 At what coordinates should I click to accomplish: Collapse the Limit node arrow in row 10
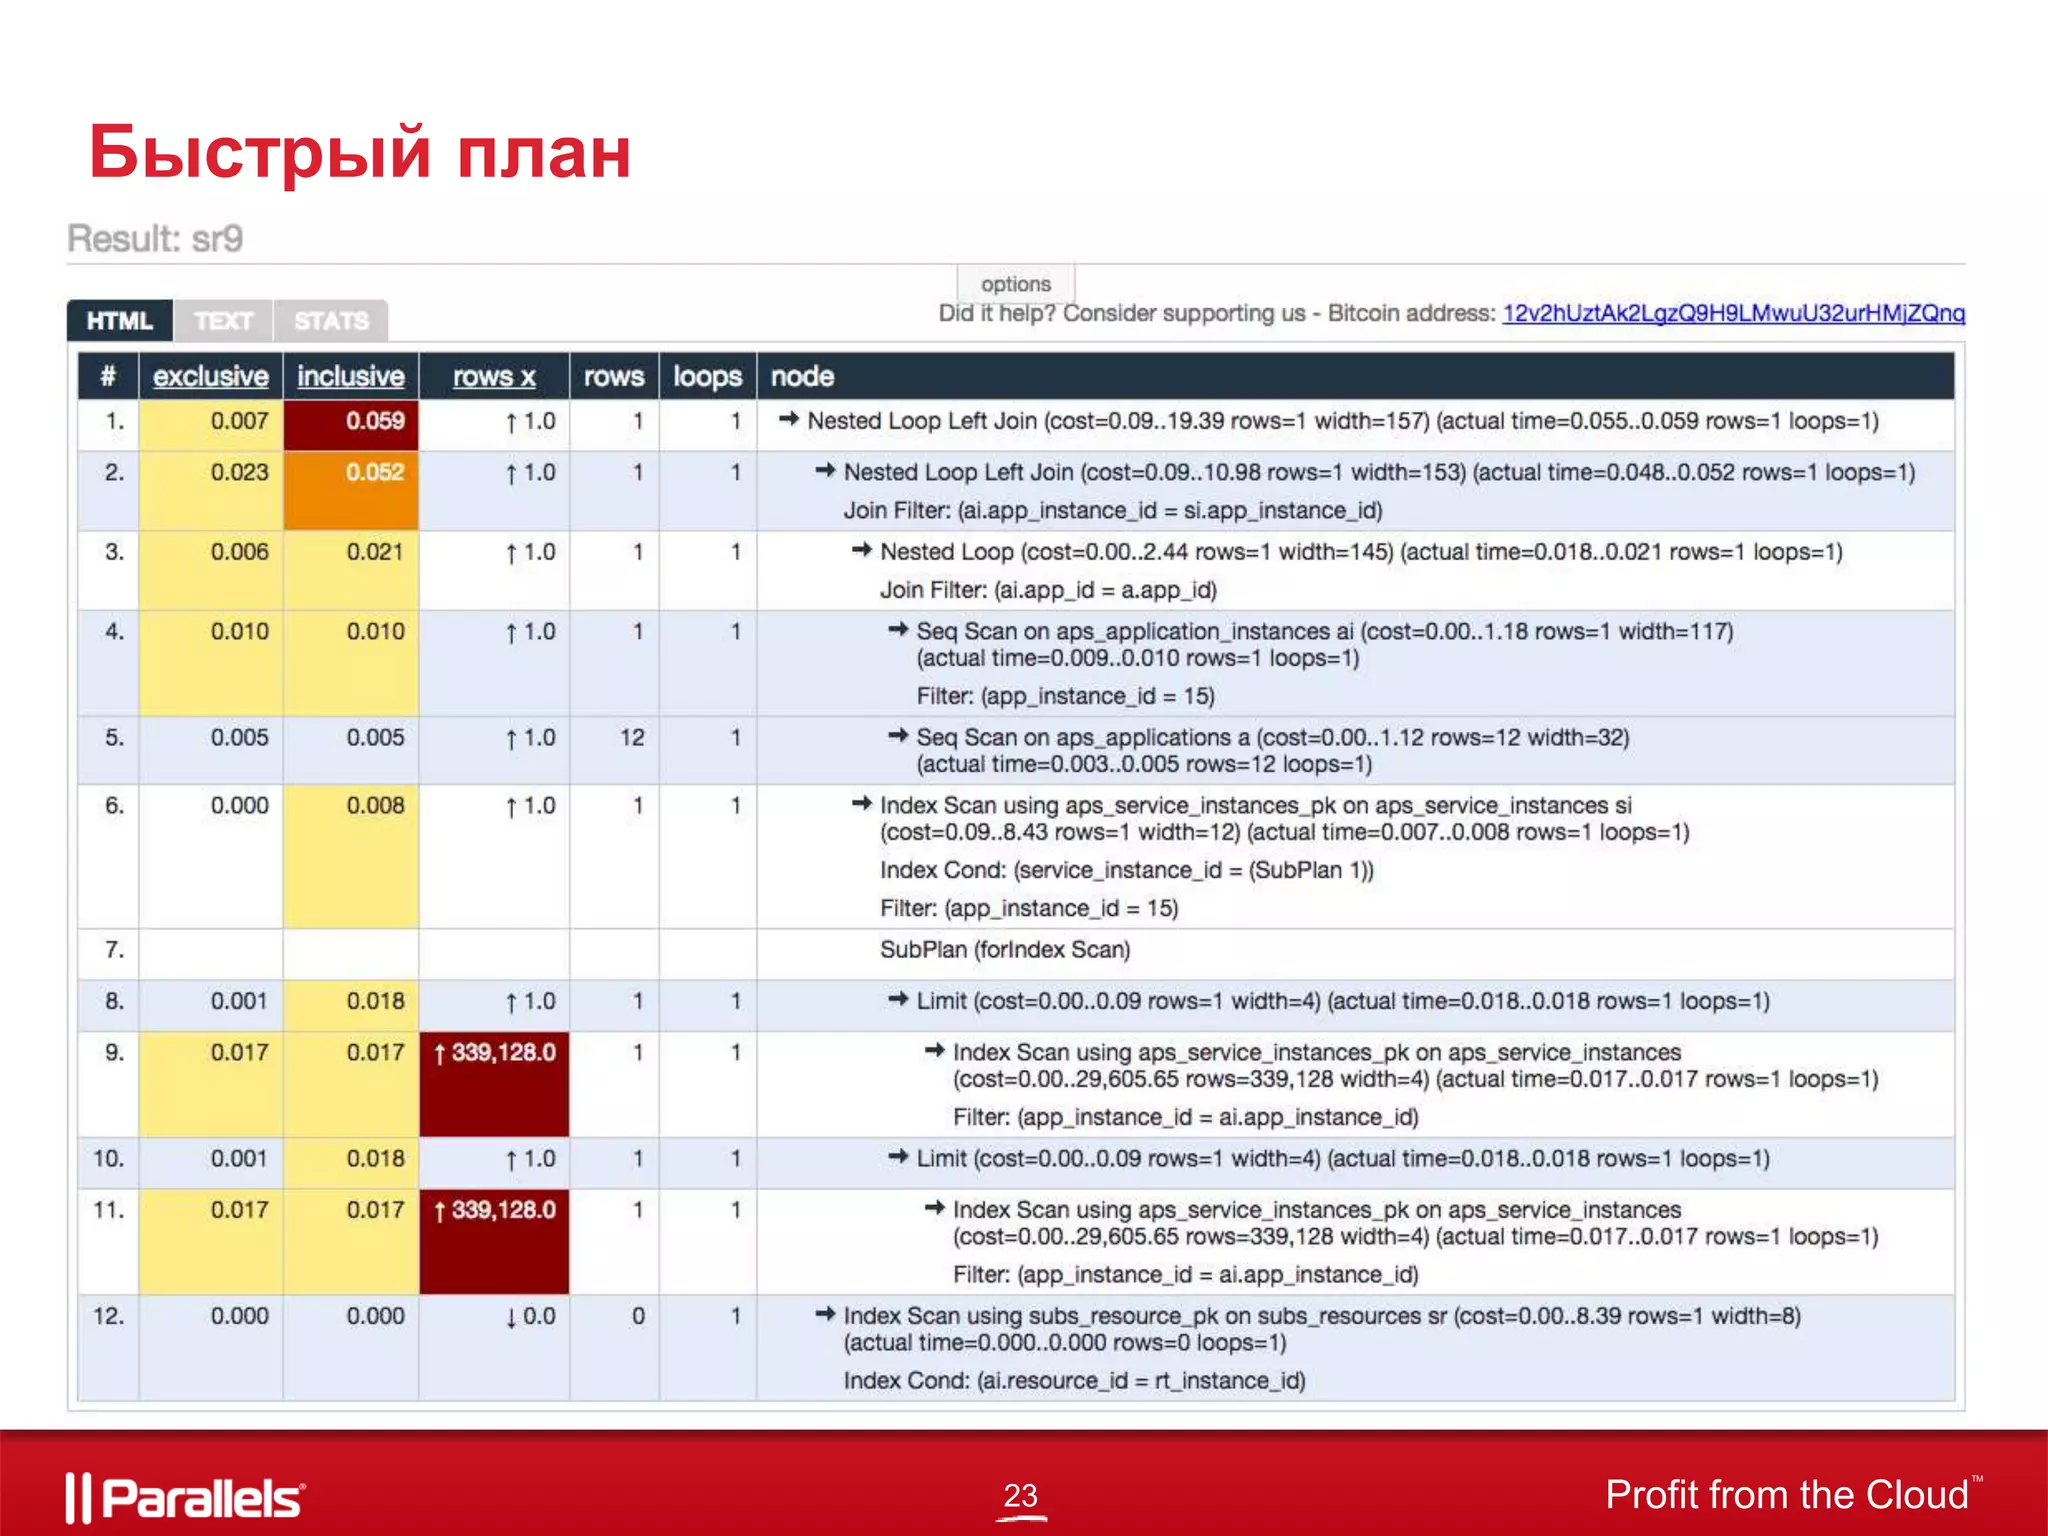pos(898,1157)
